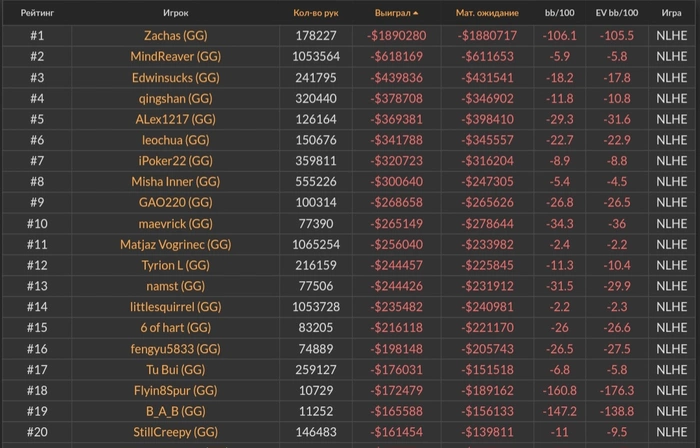Open Matjaz Vogrinec (GG) profile
This screenshot has height=448, width=700.
tap(175, 244)
